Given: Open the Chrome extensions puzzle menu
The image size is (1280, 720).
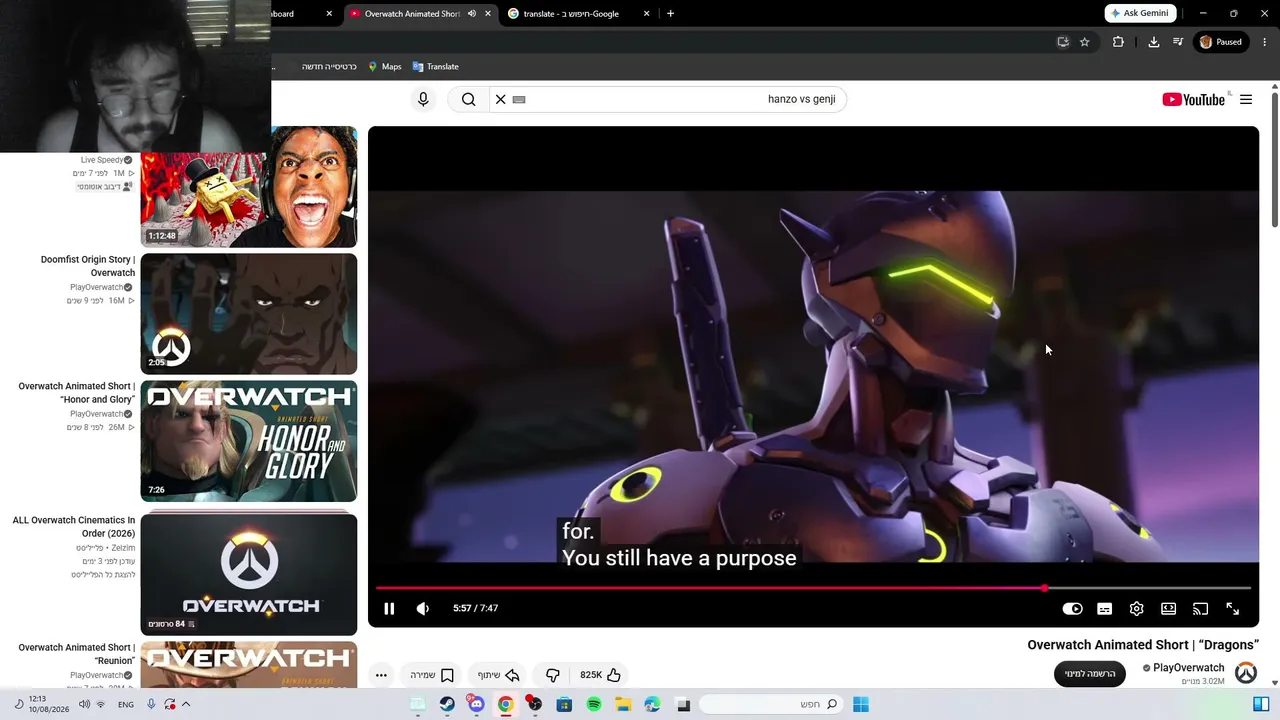Looking at the screenshot, I should [x=1118, y=42].
